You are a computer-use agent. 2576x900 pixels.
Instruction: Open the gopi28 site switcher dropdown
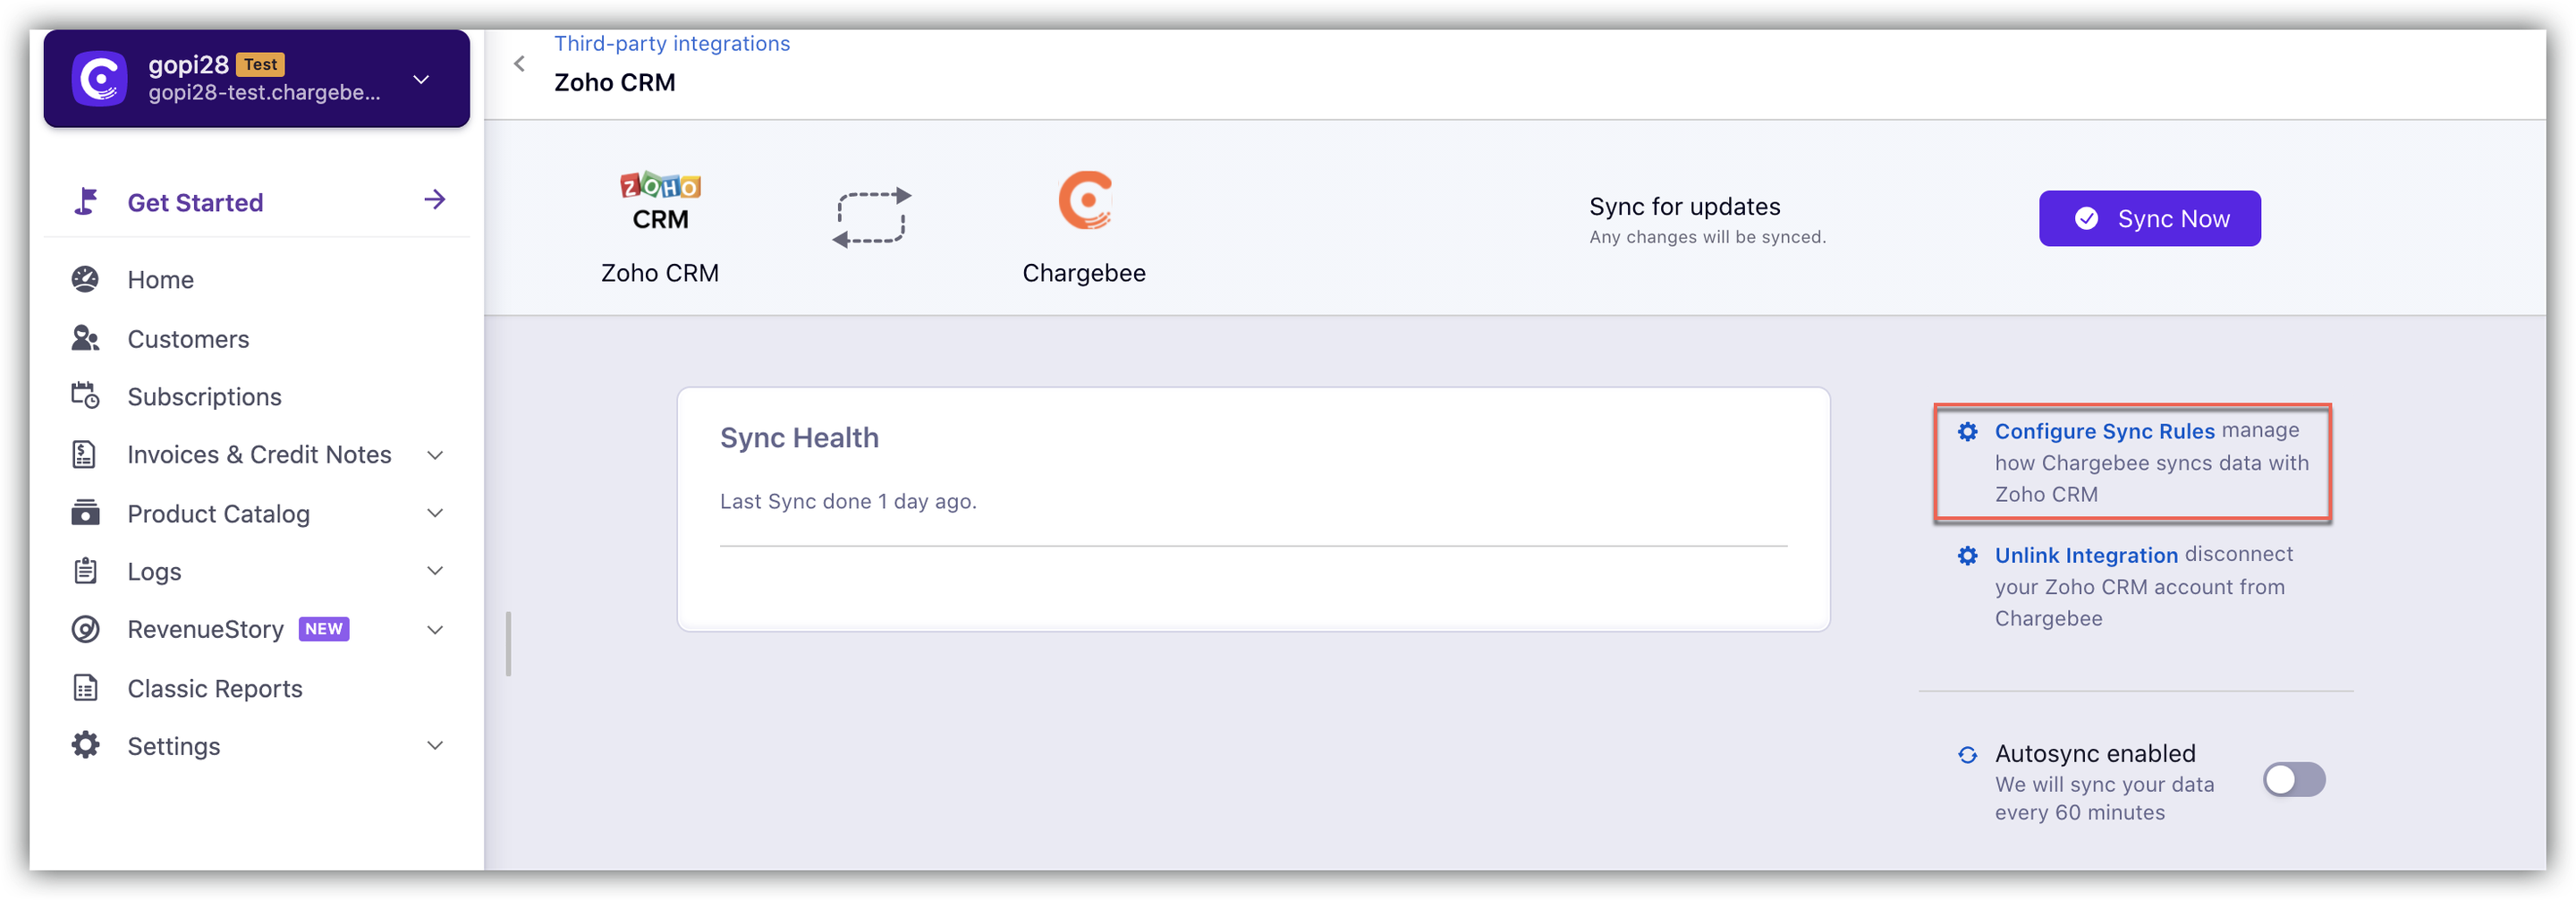pyautogui.click(x=421, y=79)
